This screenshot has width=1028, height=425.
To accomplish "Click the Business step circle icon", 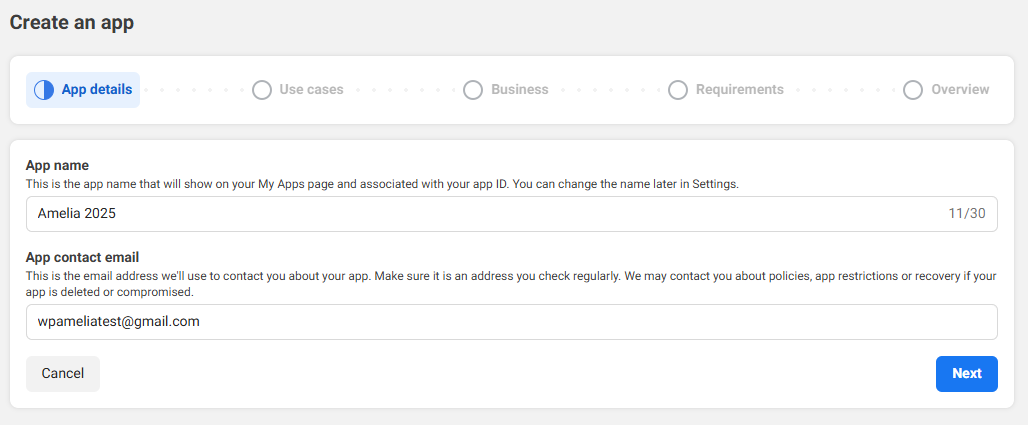I will pos(473,90).
